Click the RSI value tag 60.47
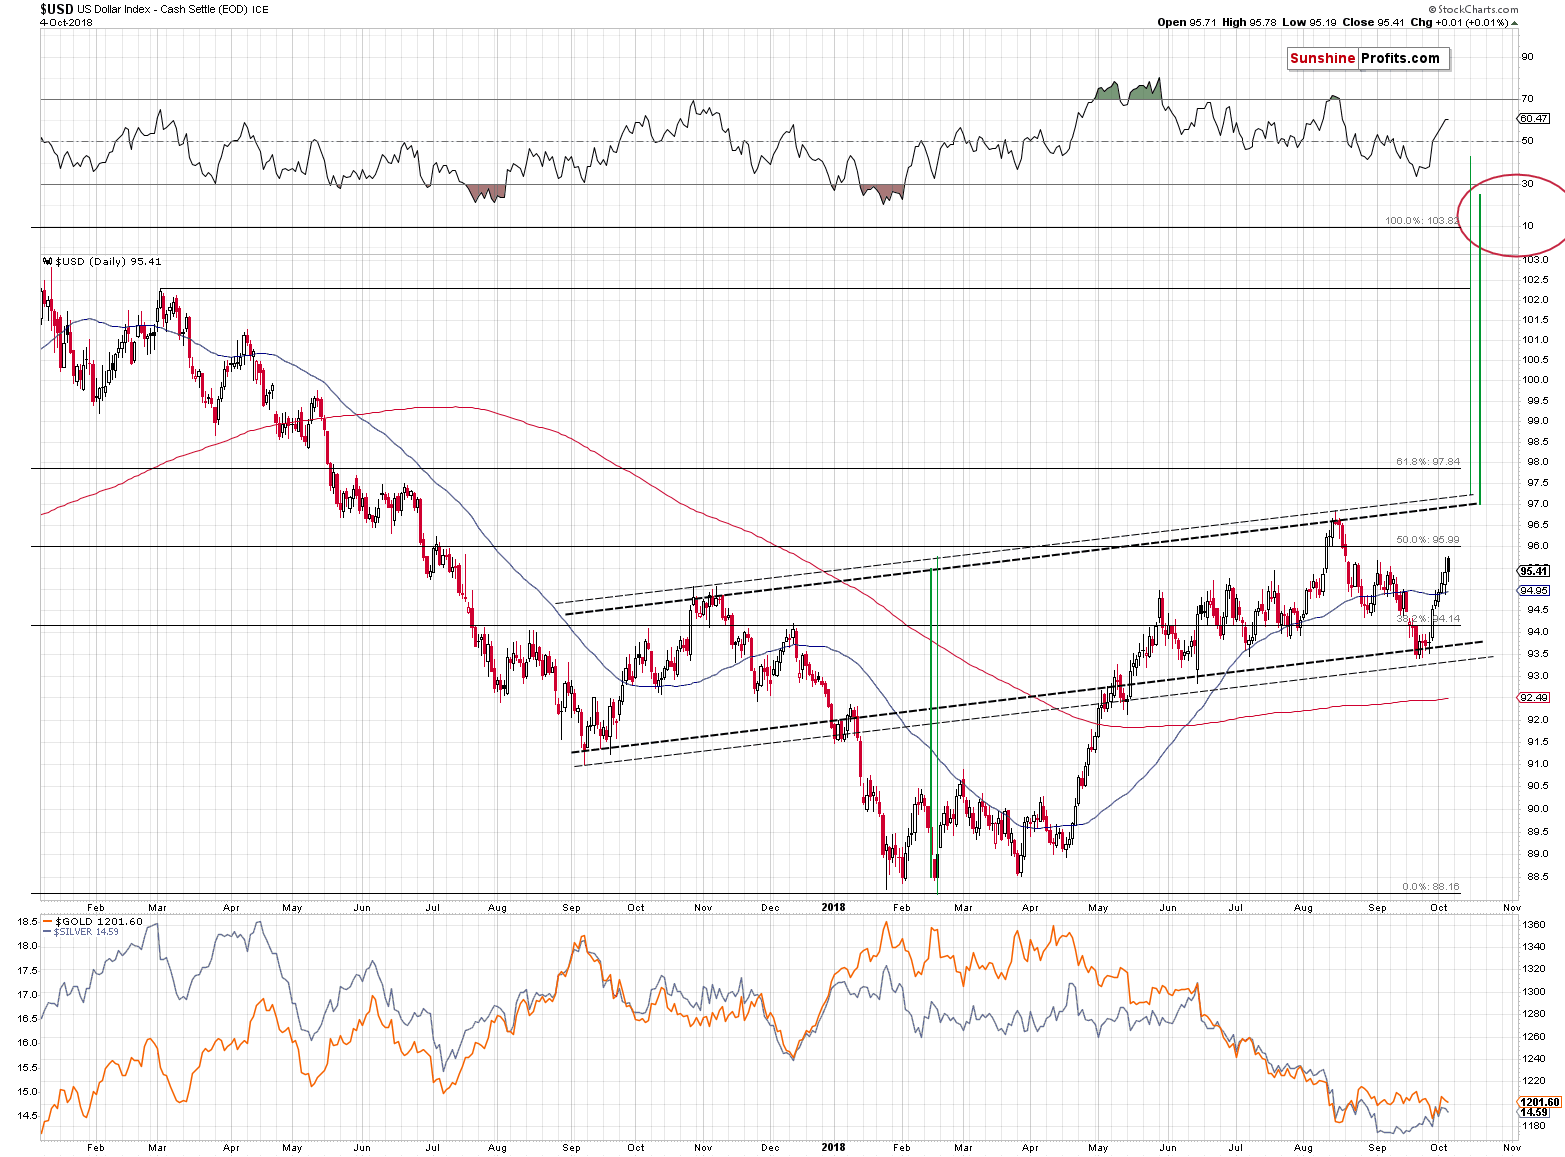 (1533, 118)
